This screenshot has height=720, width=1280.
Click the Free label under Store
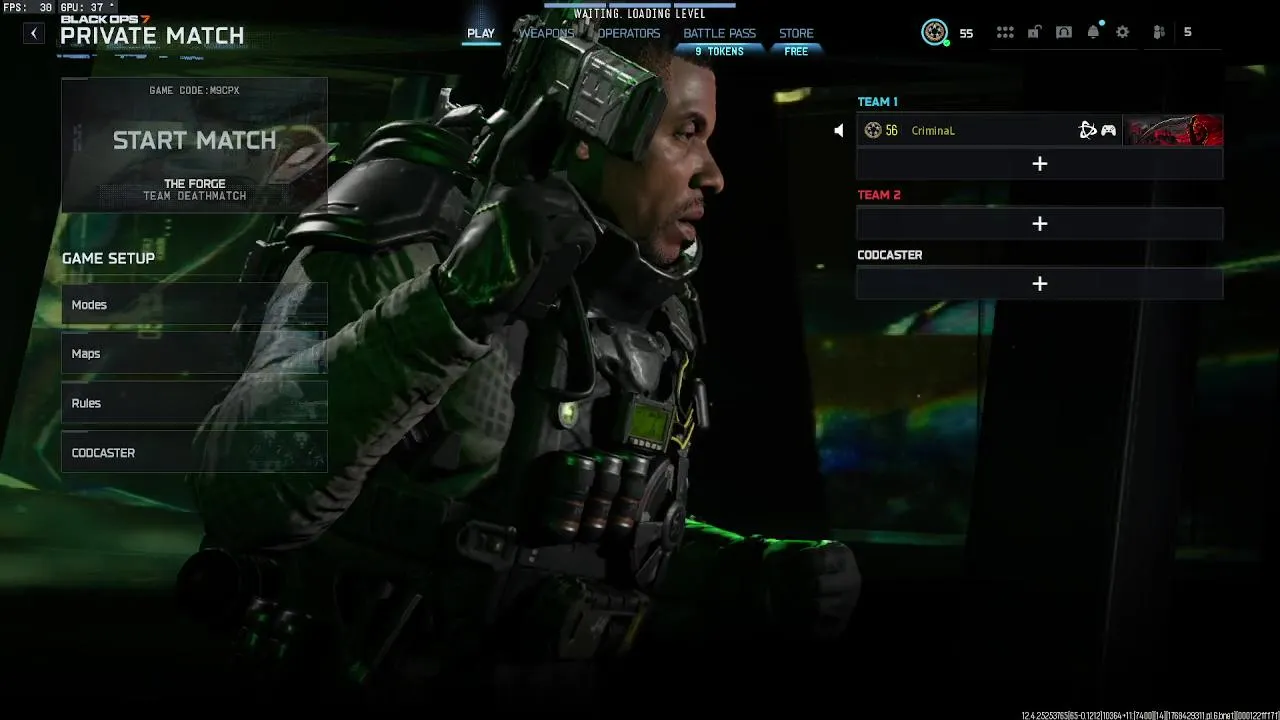[796, 51]
